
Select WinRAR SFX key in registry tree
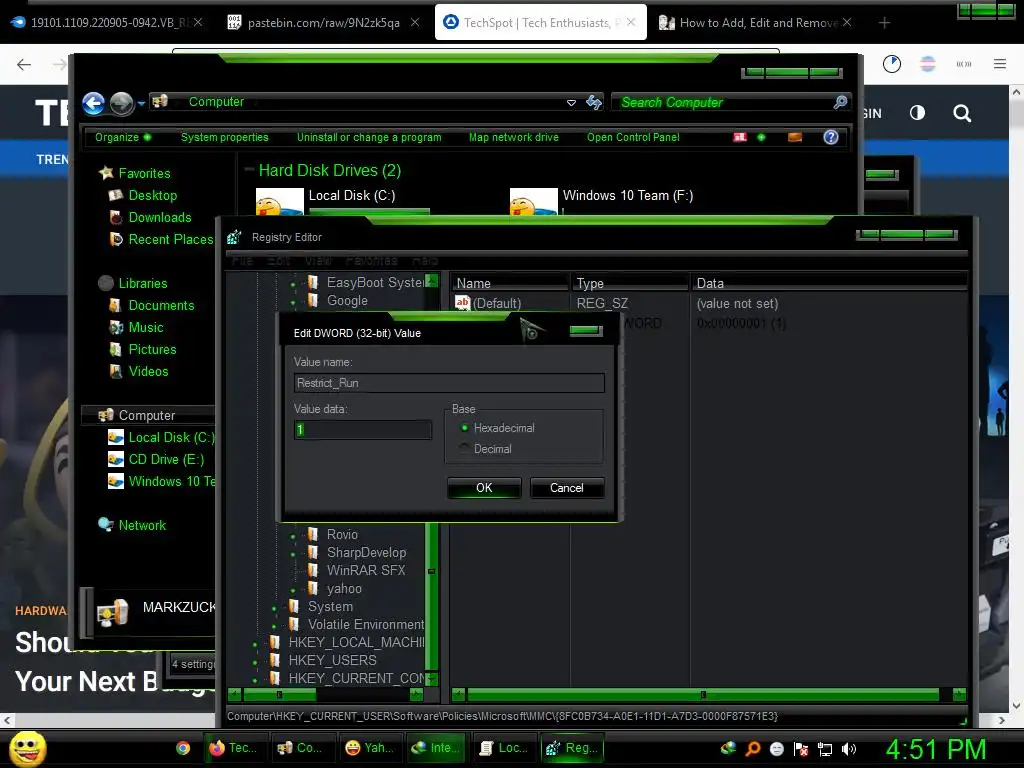(x=366, y=570)
